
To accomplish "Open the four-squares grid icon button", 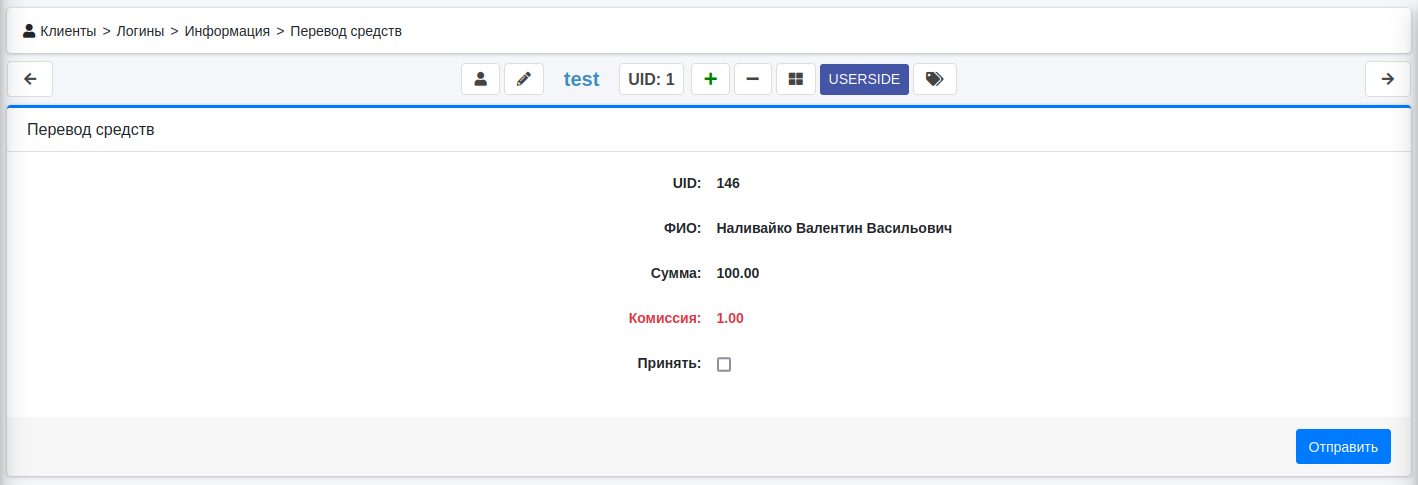I will [x=796, y=79].
